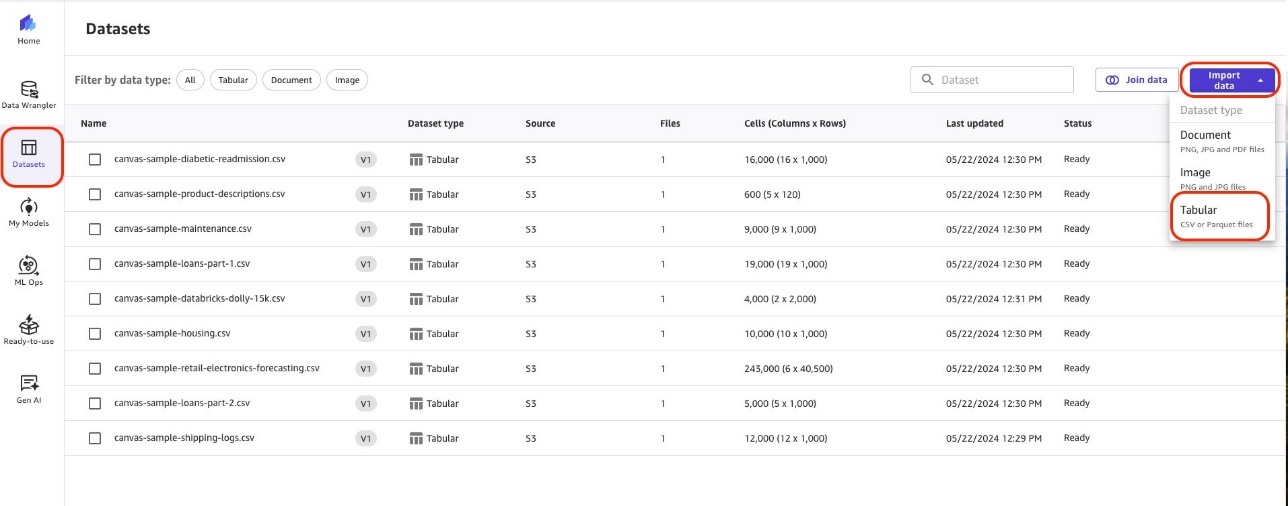1288x506 pixels.
Task: Click the Tabular icon in product-descriptions row
Action: 416,194
